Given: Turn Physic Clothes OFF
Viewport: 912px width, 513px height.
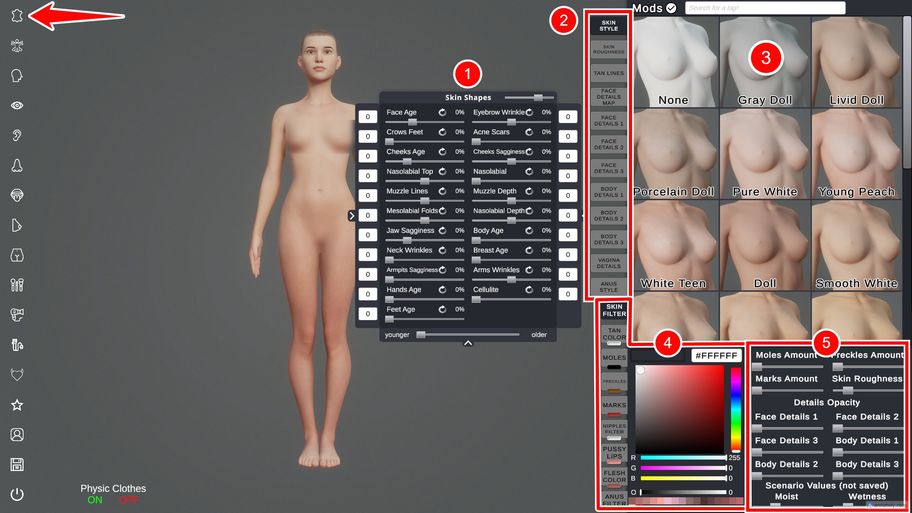Looking at the screenshot, I should (129, 500).
